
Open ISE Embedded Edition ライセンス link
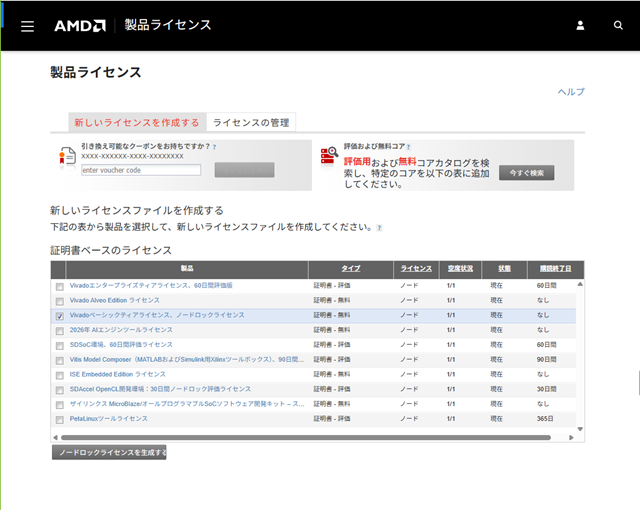118,374
